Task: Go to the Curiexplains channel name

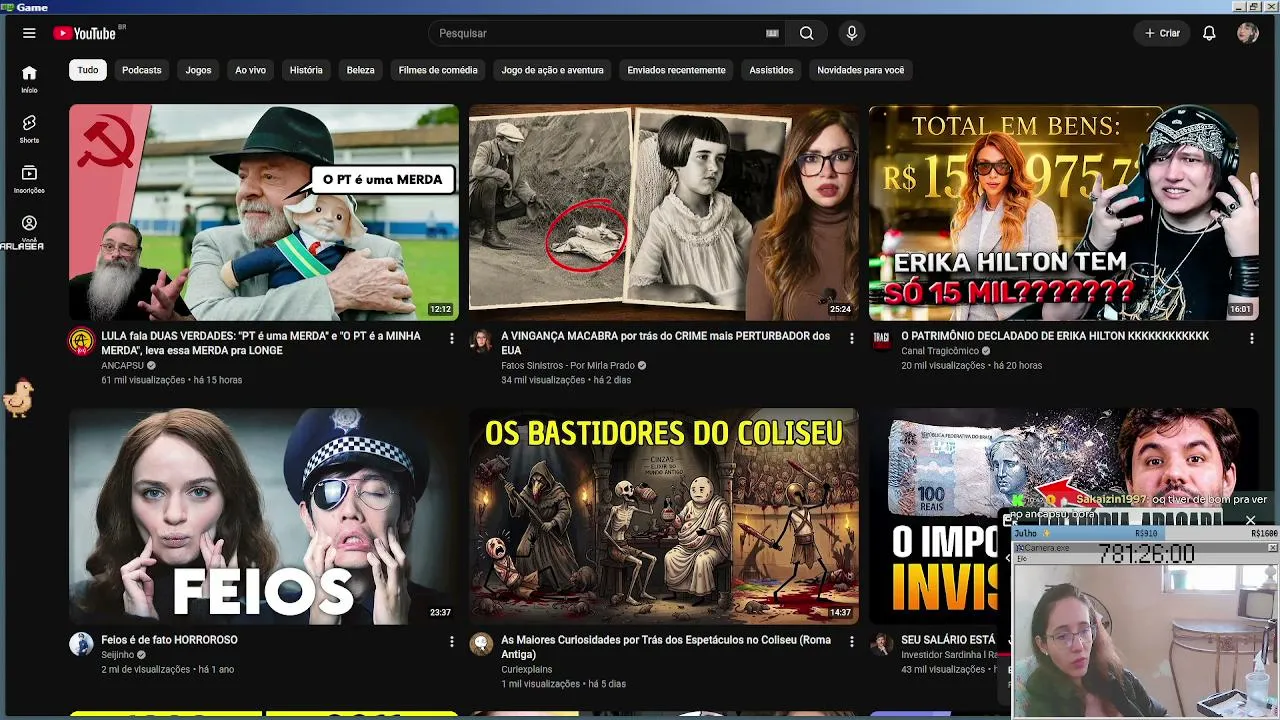Action: [528, 670]
